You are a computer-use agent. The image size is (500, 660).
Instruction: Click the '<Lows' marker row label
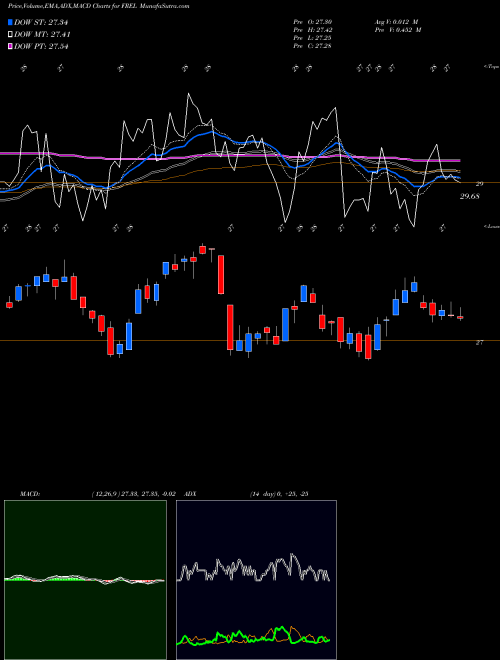pos(491,226)
